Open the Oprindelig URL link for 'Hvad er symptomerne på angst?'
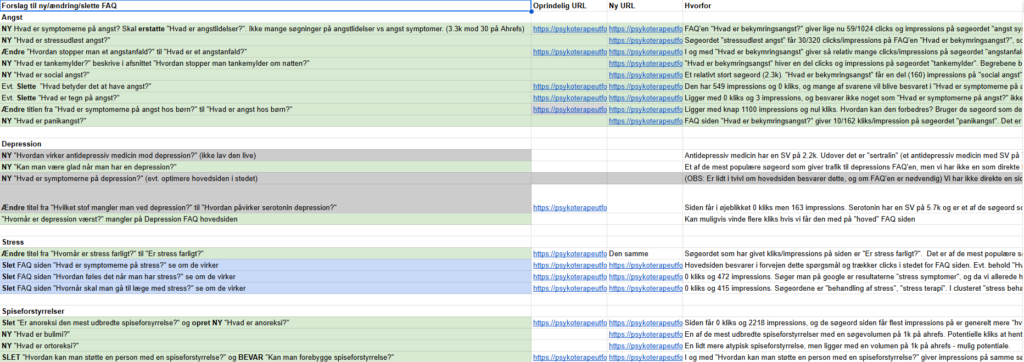The image size is (1024, 362). [x=569, y=29]
